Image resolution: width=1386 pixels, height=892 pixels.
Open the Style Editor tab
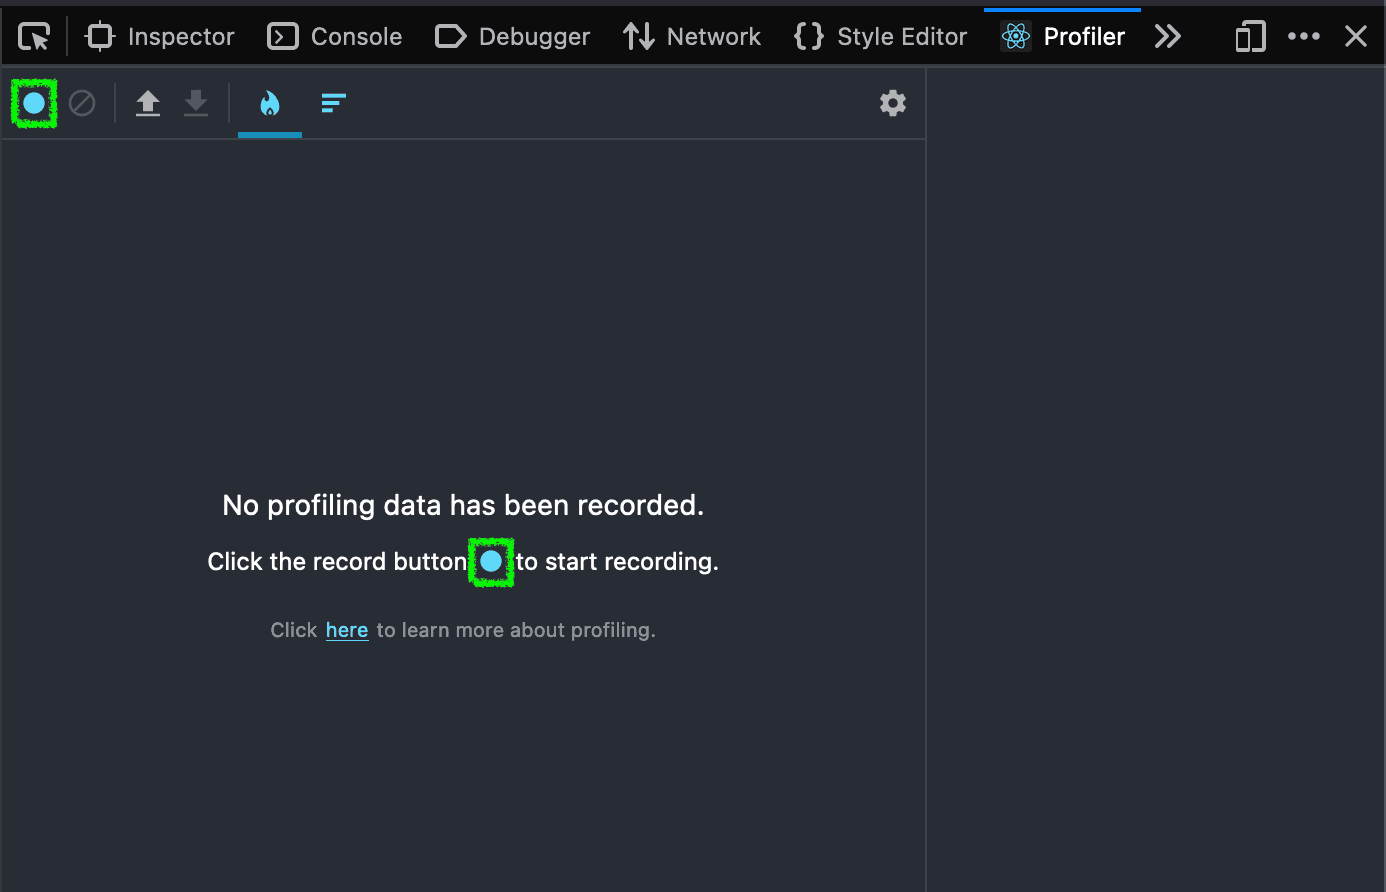click(880, 37)
